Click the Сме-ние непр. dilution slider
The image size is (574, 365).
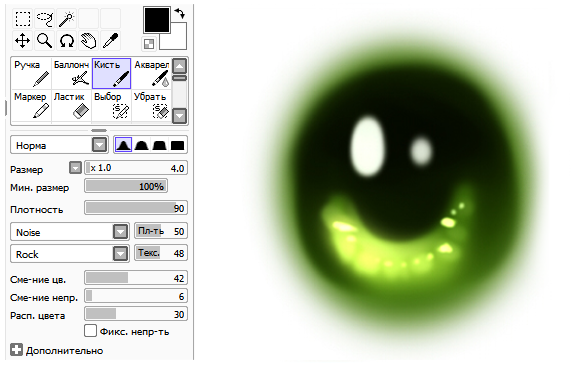136,296
